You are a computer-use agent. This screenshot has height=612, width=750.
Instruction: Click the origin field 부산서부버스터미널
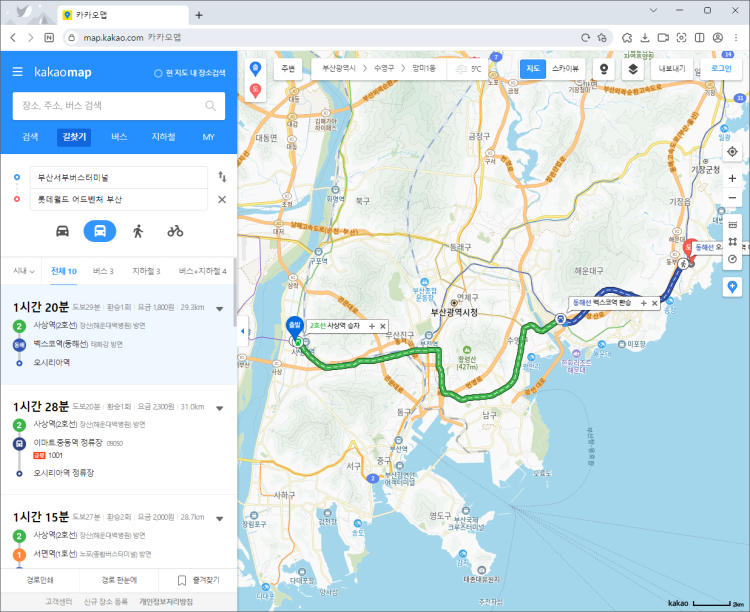pos(119,178)
